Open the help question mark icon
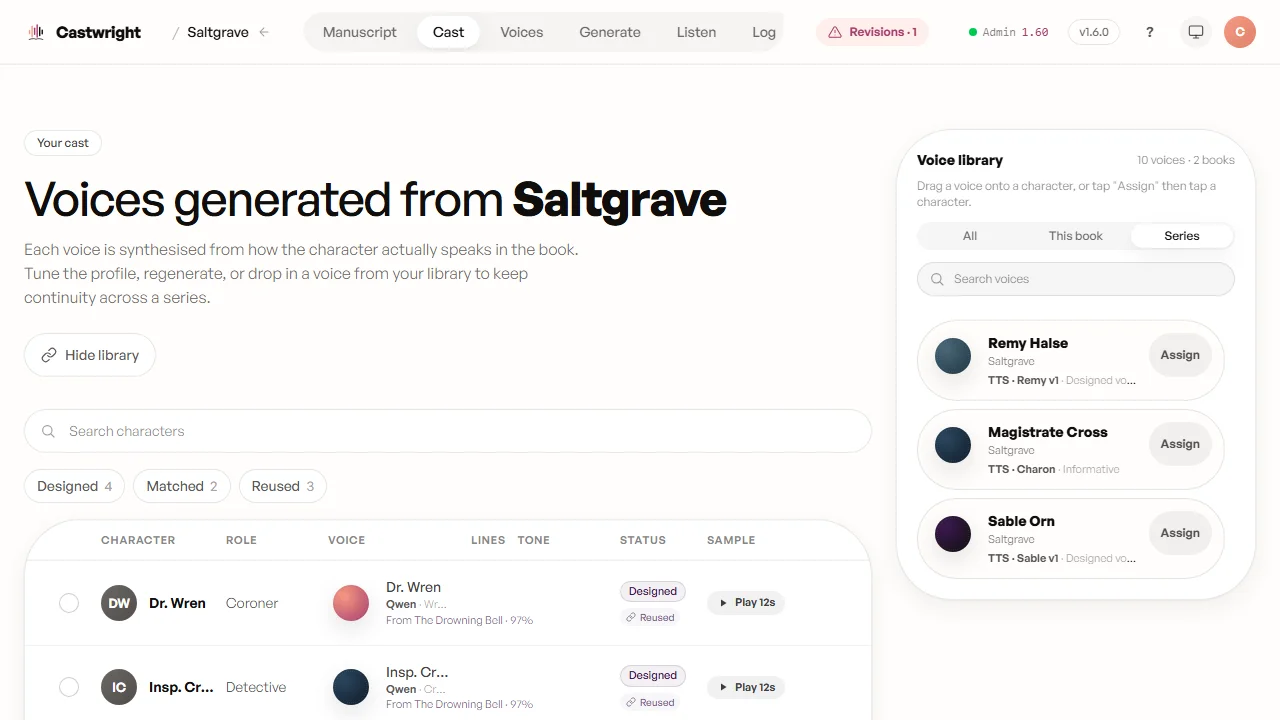Viewport: 1280px width, 720px height. pyautogui.click(x=1150, y=32)
